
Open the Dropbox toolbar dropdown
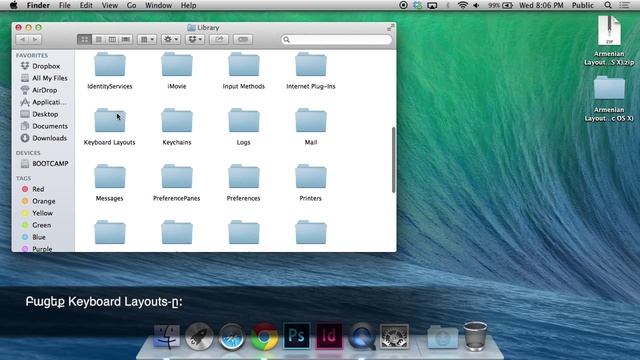coord(195,39)
